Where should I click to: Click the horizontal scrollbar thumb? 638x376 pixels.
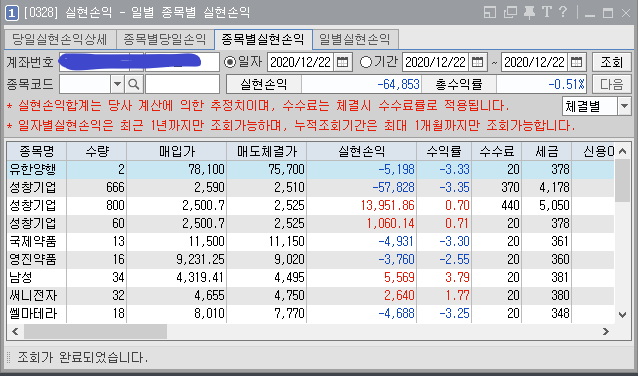(x=95, y=331)
